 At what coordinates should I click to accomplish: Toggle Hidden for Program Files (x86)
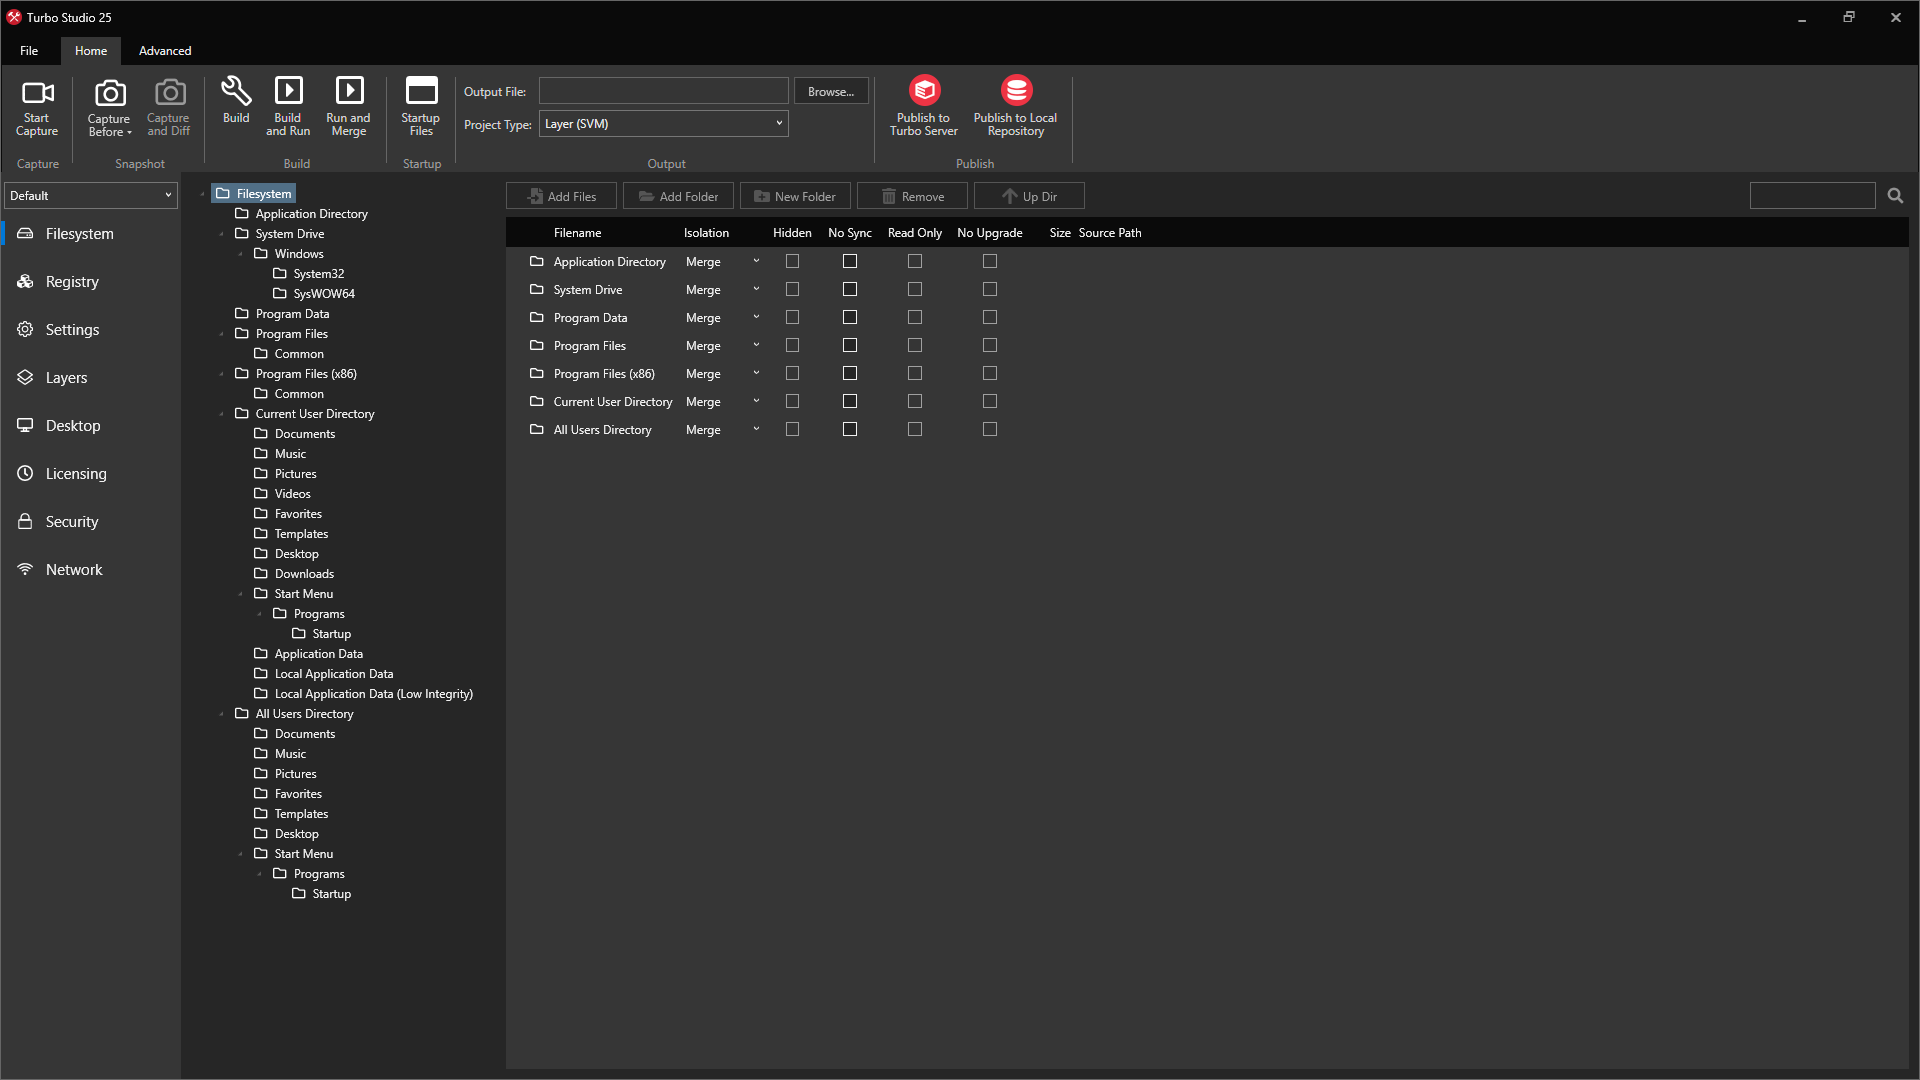tap(792, 373)
